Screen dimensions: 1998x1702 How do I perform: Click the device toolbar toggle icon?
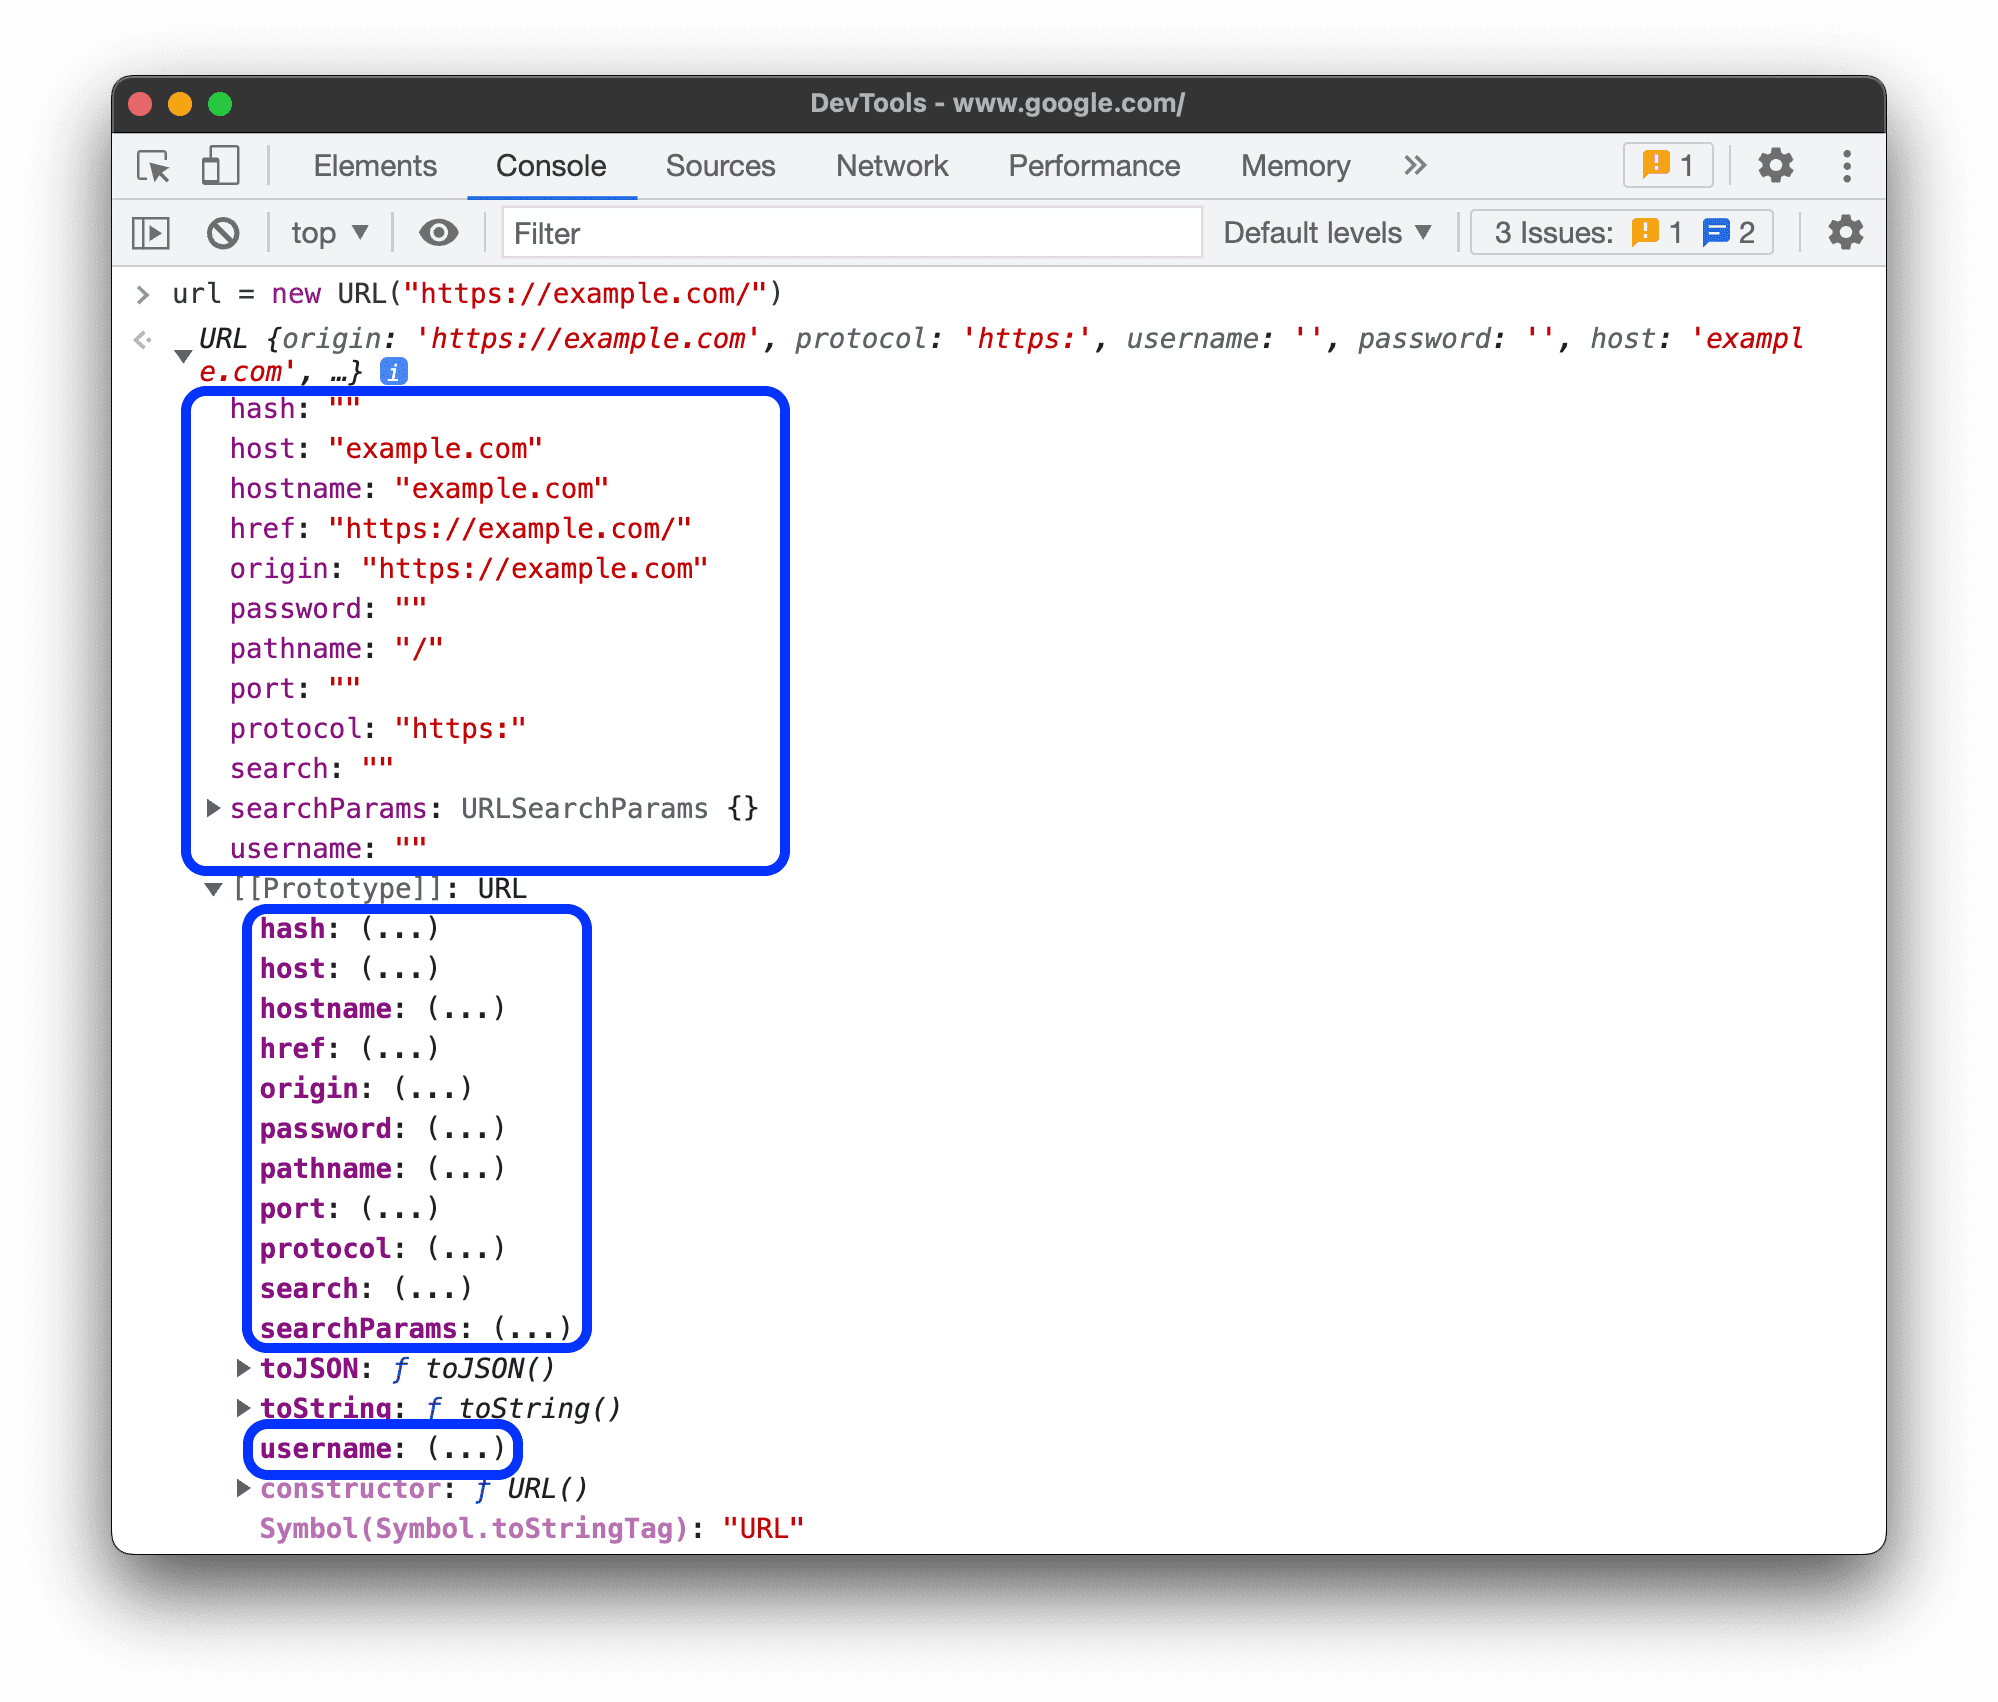(220, 164)
